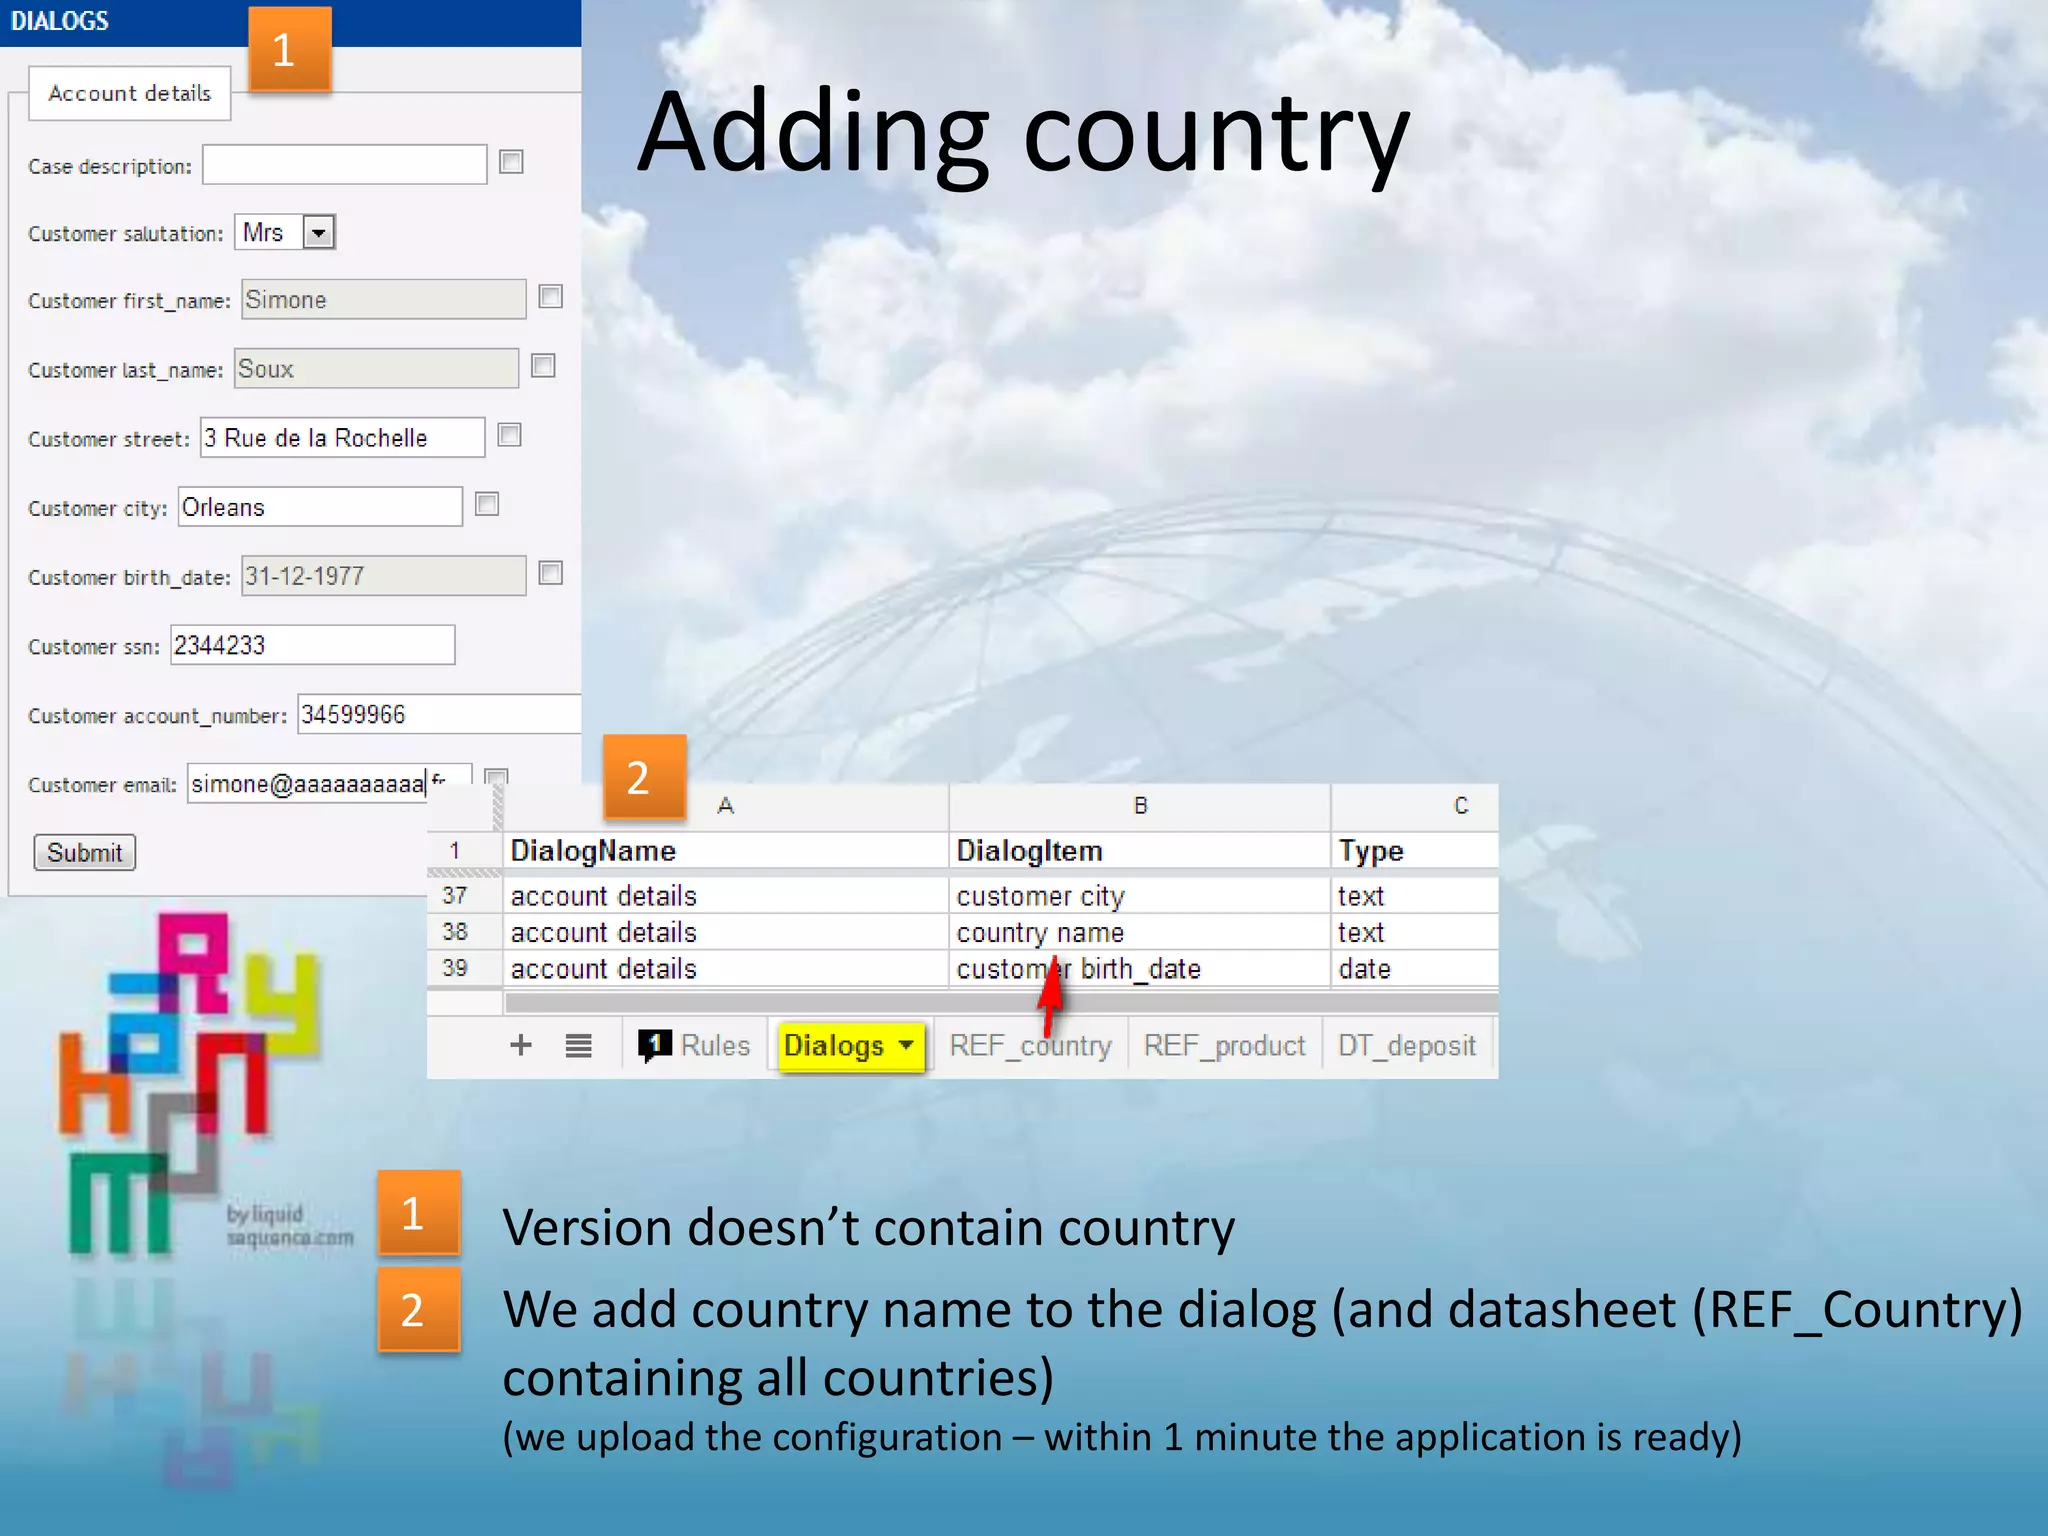Open the all sheets list icon
This screenshot has width=2048, height=1536.
click(578, 1046)
